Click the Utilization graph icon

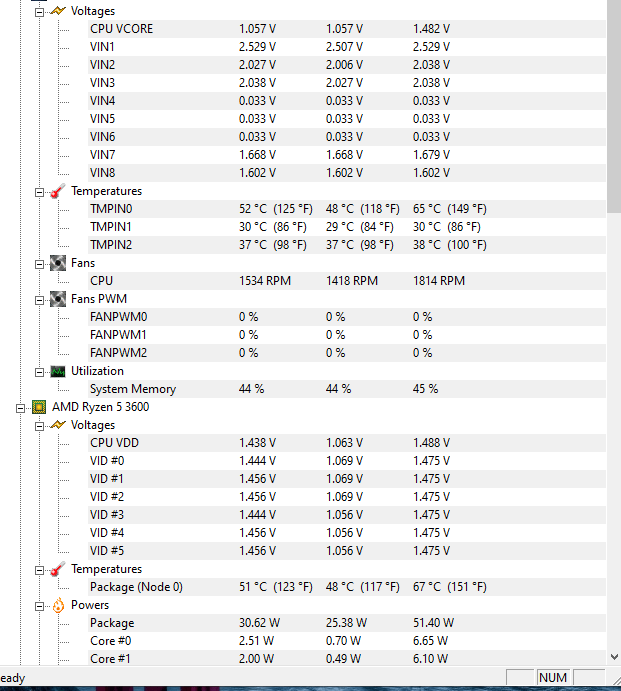tap(58, 371)
